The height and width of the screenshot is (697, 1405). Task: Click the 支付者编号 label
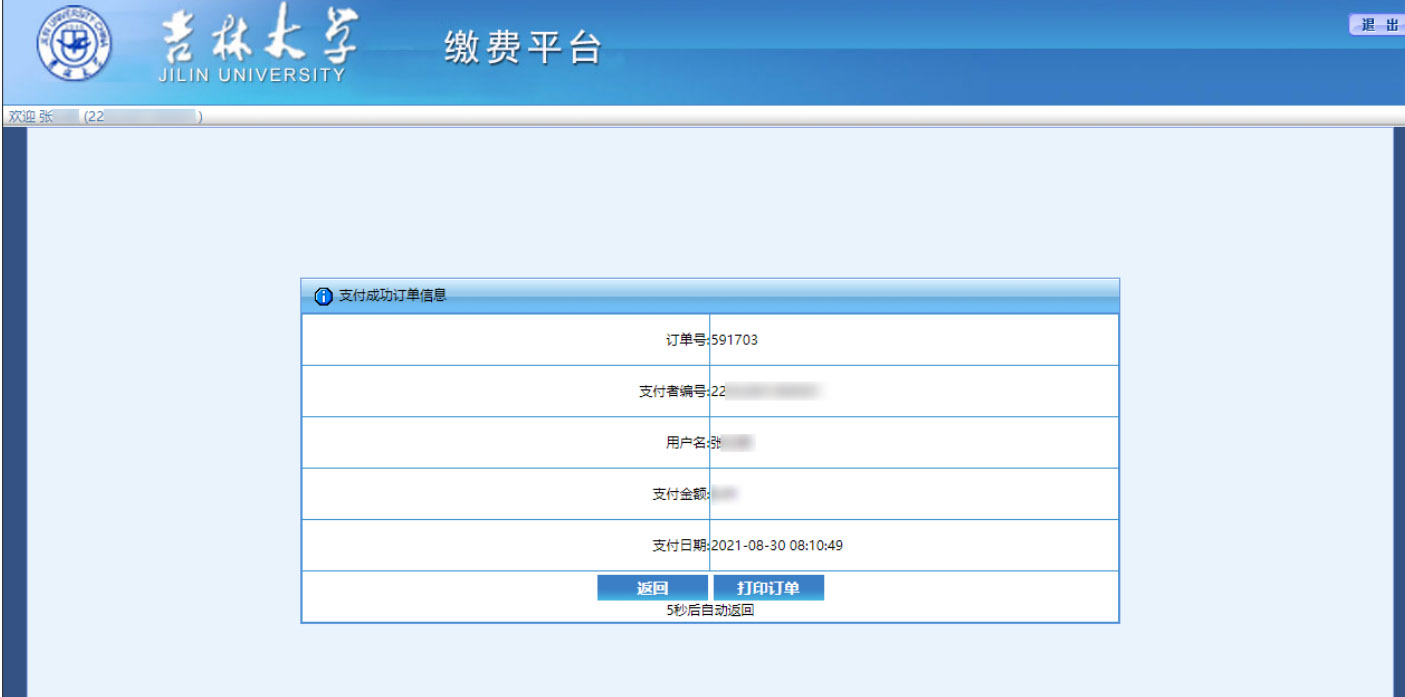tap(673, 391)
